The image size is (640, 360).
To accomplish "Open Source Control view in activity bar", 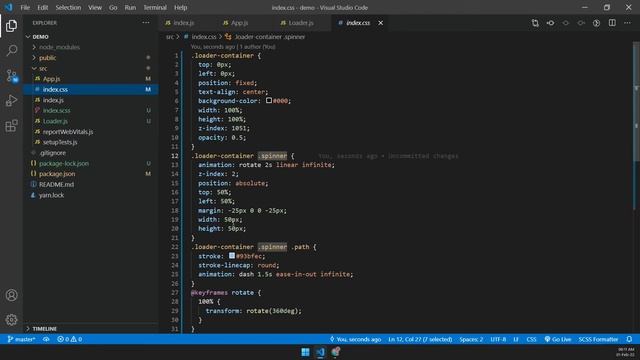I will coord(11,76).
